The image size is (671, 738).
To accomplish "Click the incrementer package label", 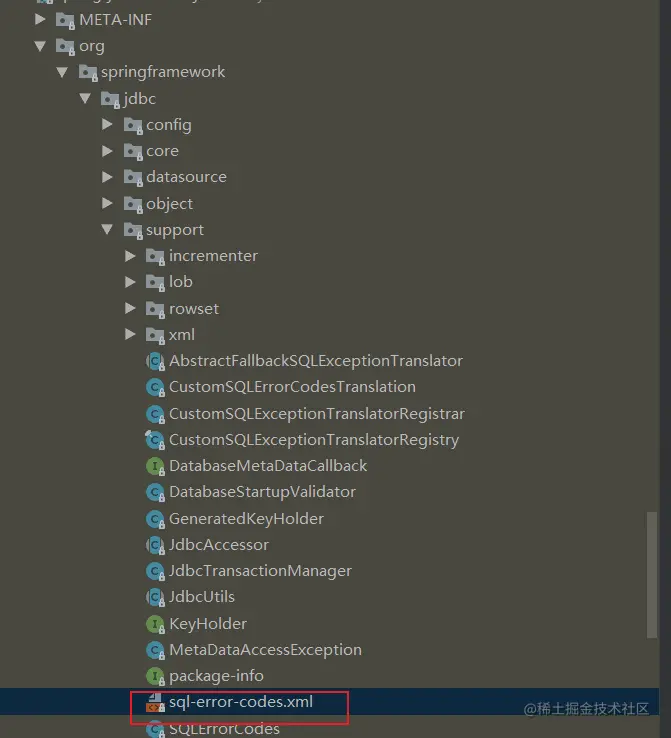I will point(213,256).
